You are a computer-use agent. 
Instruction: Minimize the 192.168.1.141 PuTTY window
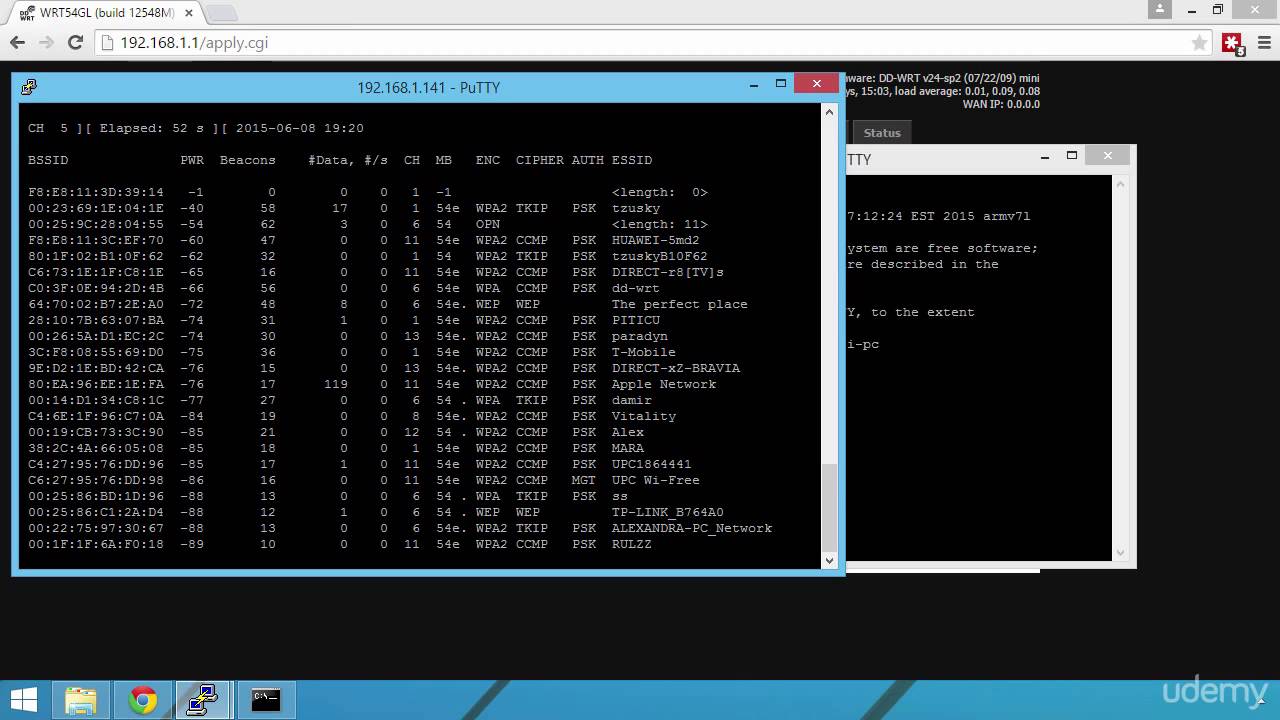[x=754, y=86]
